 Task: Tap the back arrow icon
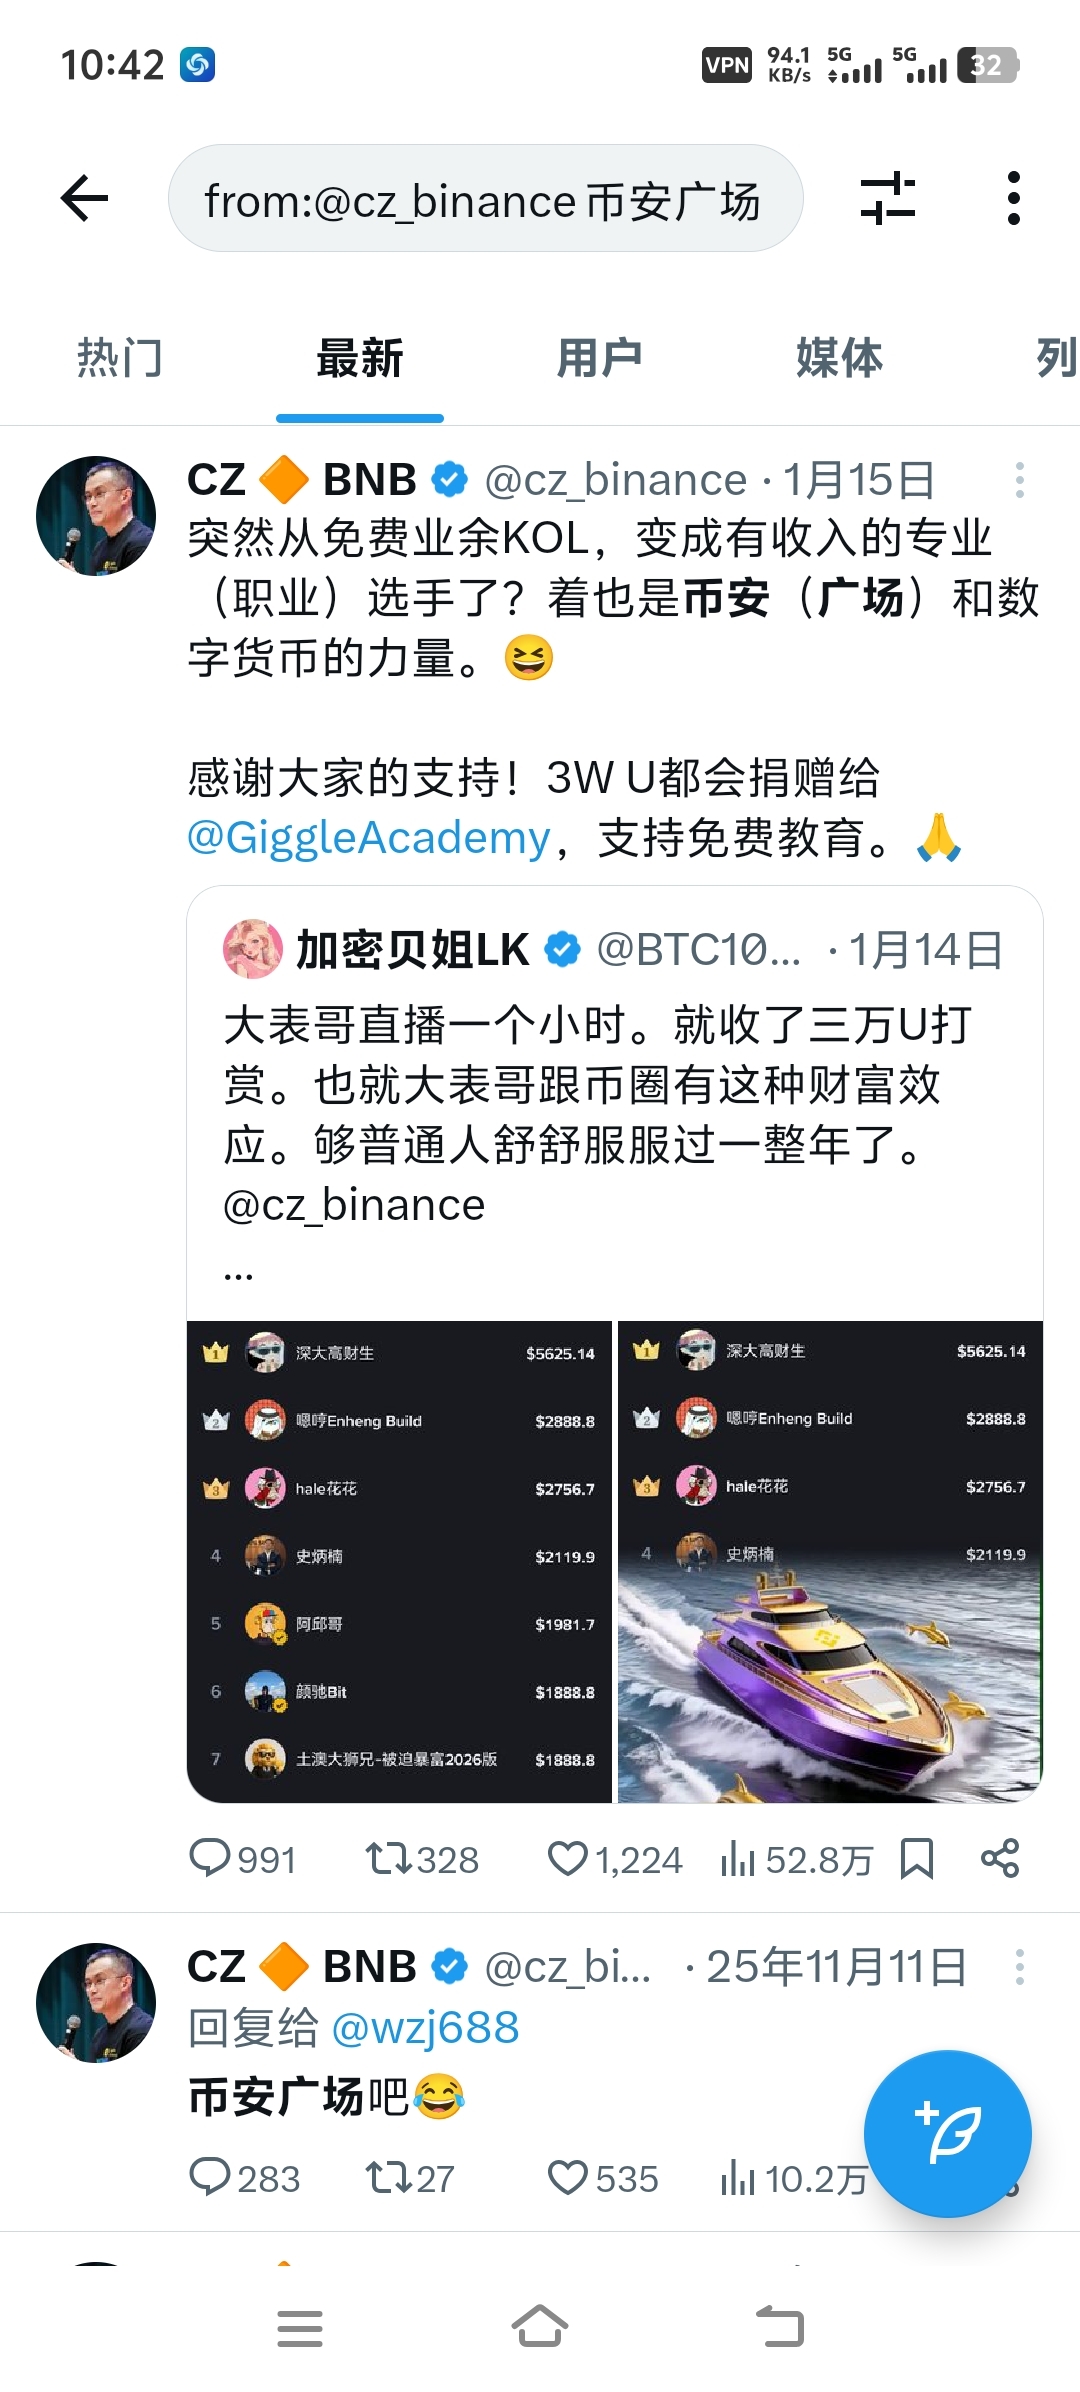coord(84,198)
